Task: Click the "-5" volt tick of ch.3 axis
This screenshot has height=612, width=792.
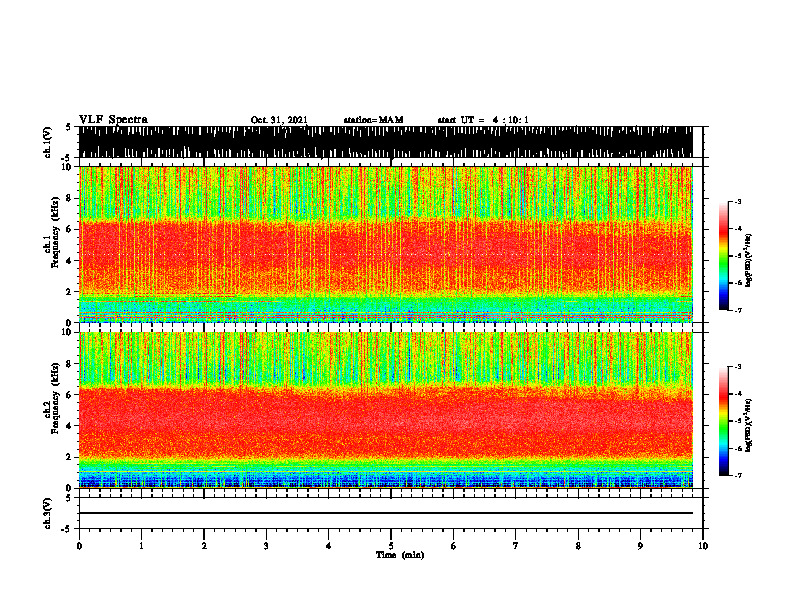Action: [x=67, y=529]
